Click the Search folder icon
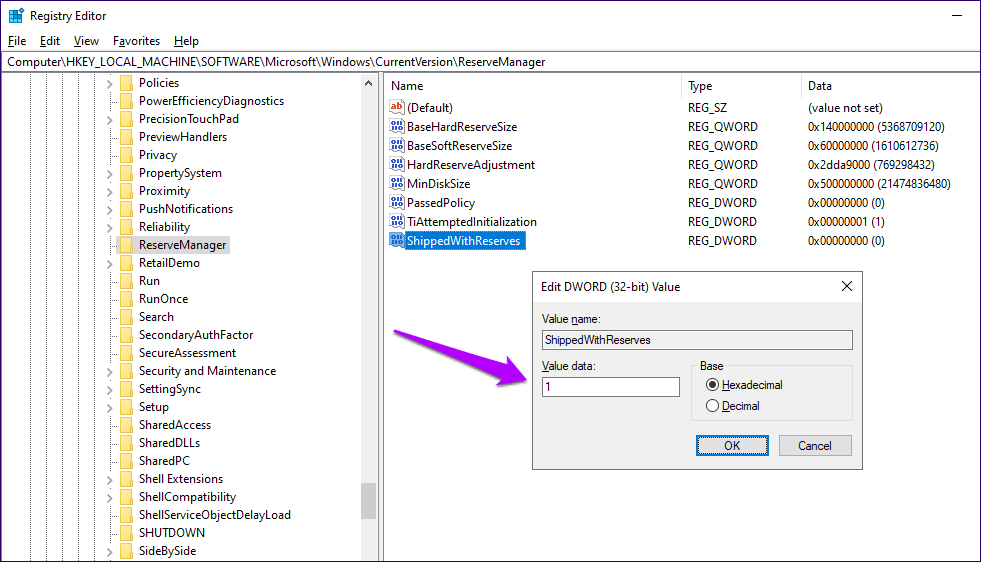 pyautogui.click(x=126, y=317)
